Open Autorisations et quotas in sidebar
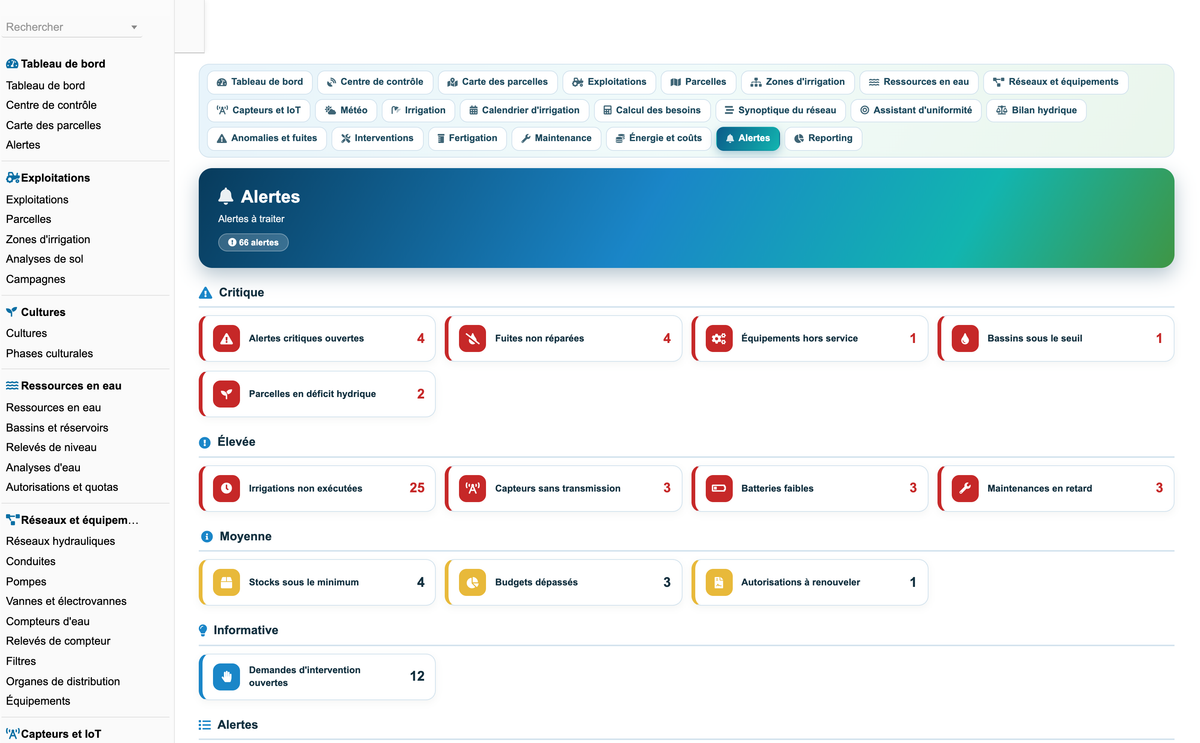The image size is (1200, 743). 62,487
